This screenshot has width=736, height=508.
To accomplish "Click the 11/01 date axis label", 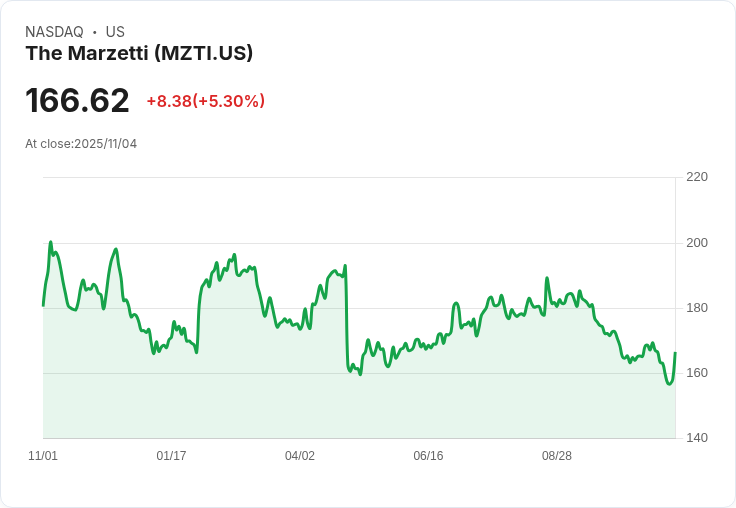I will 43,456.
